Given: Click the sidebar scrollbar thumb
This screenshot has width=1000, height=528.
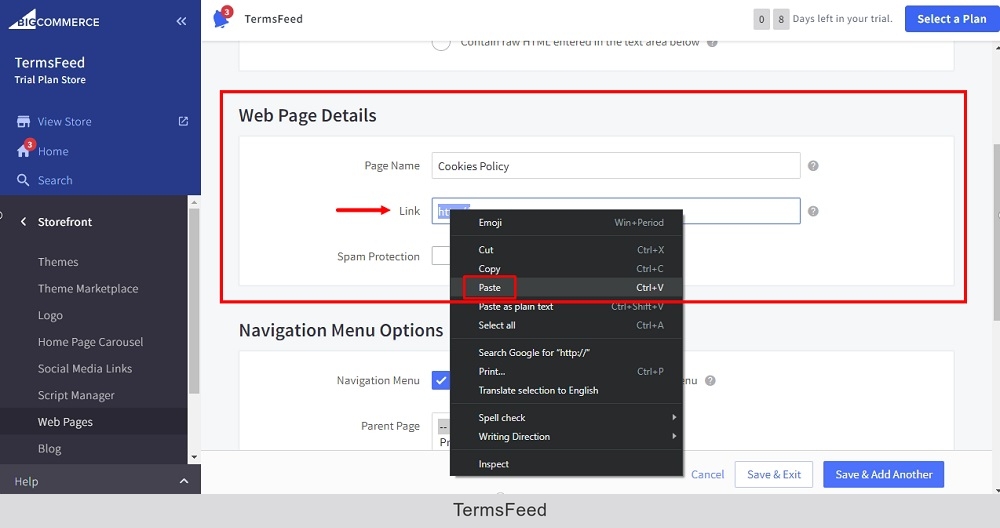Looking at the screenshot, I should [194, 300].
